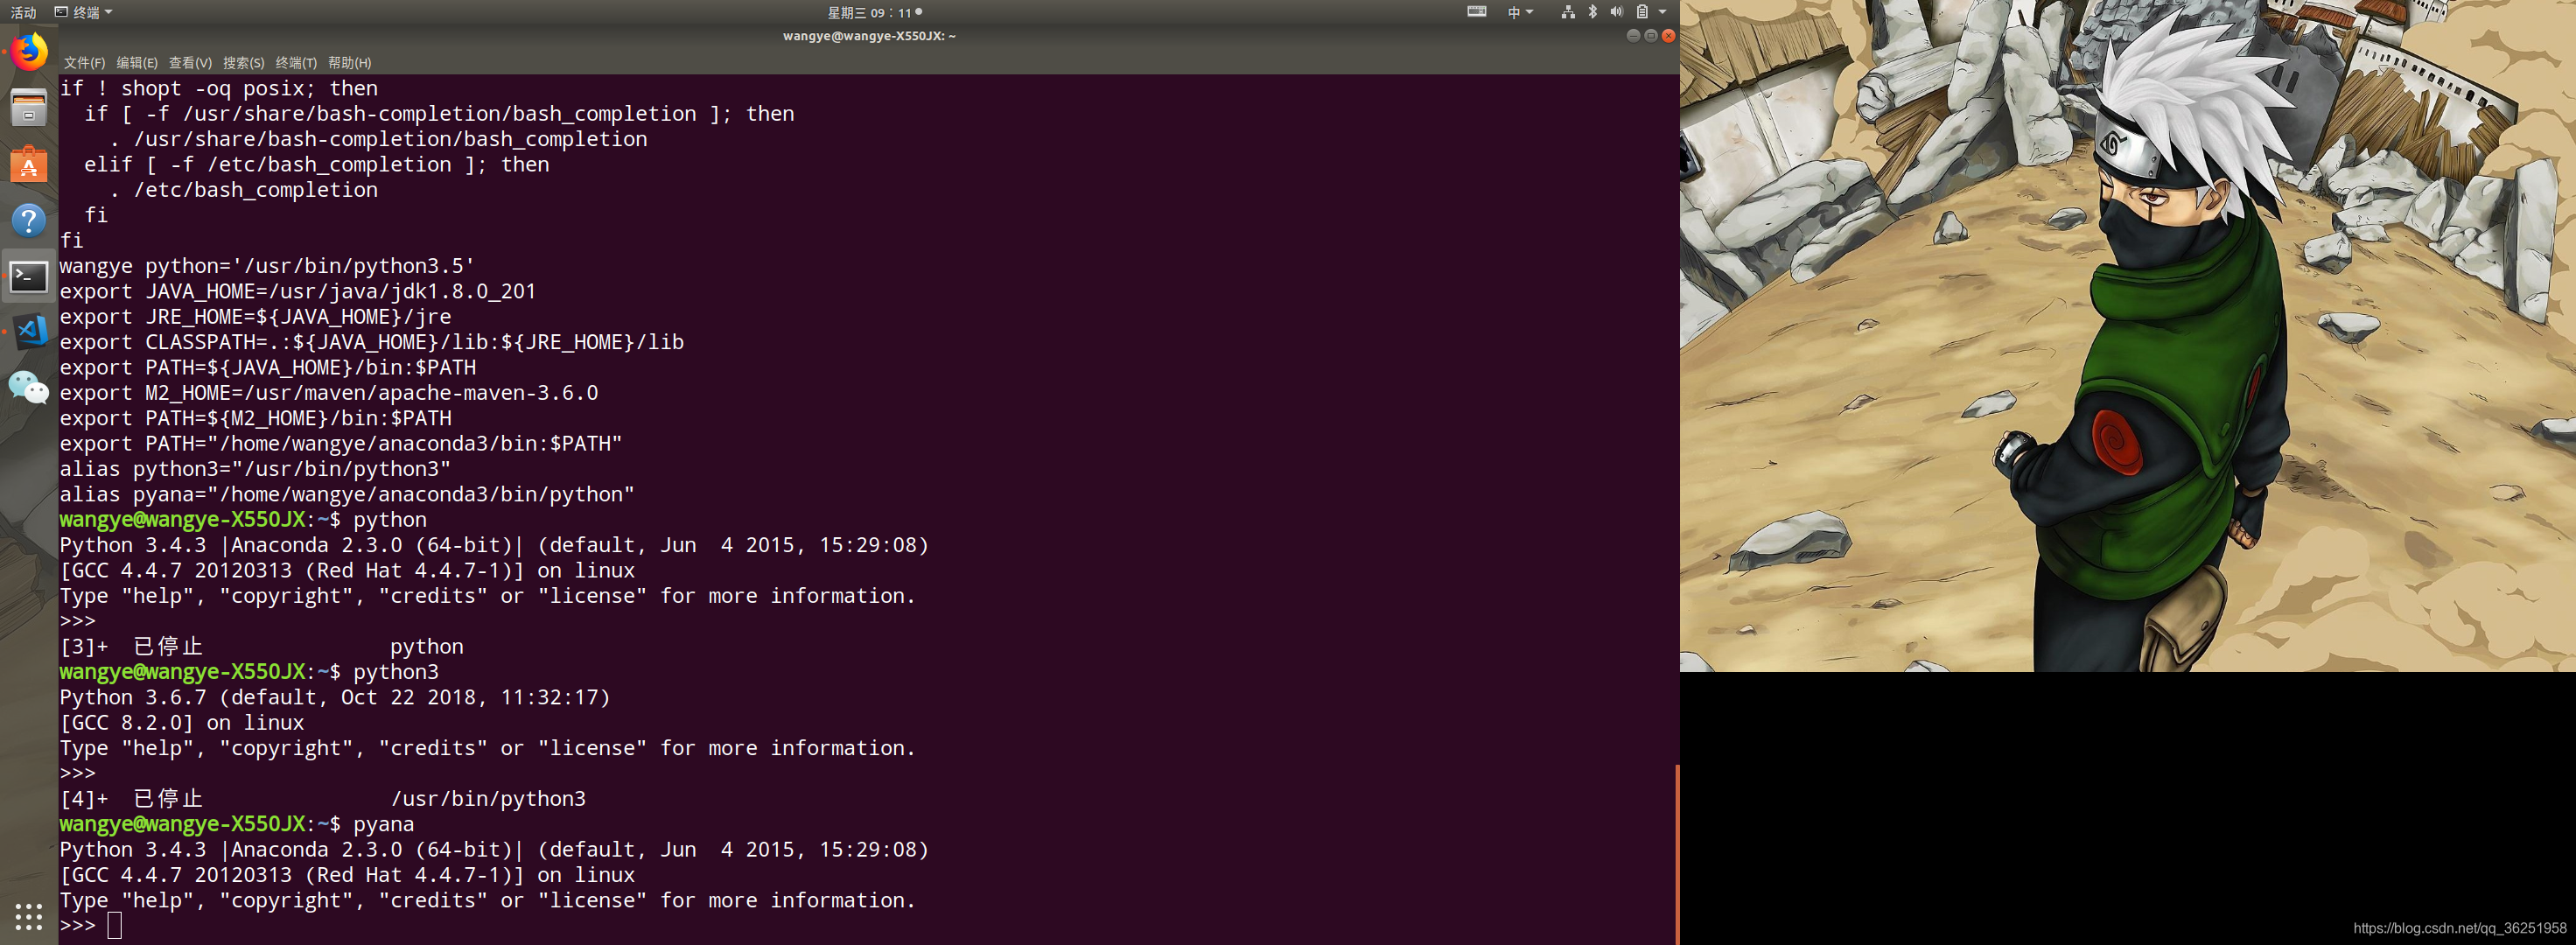Open the Help question-mark icon

point(29,220)
